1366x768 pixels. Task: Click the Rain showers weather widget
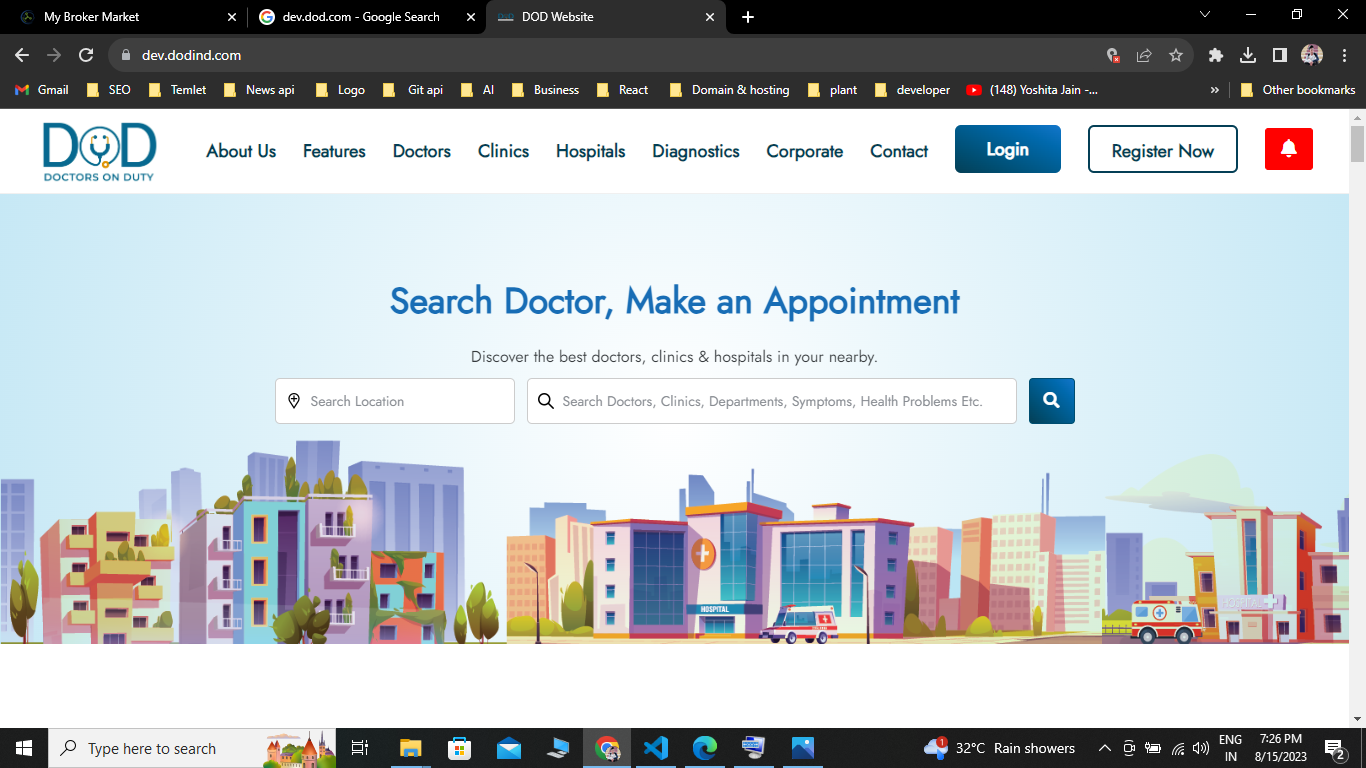pyautogui.click(x=1000, y=747)
